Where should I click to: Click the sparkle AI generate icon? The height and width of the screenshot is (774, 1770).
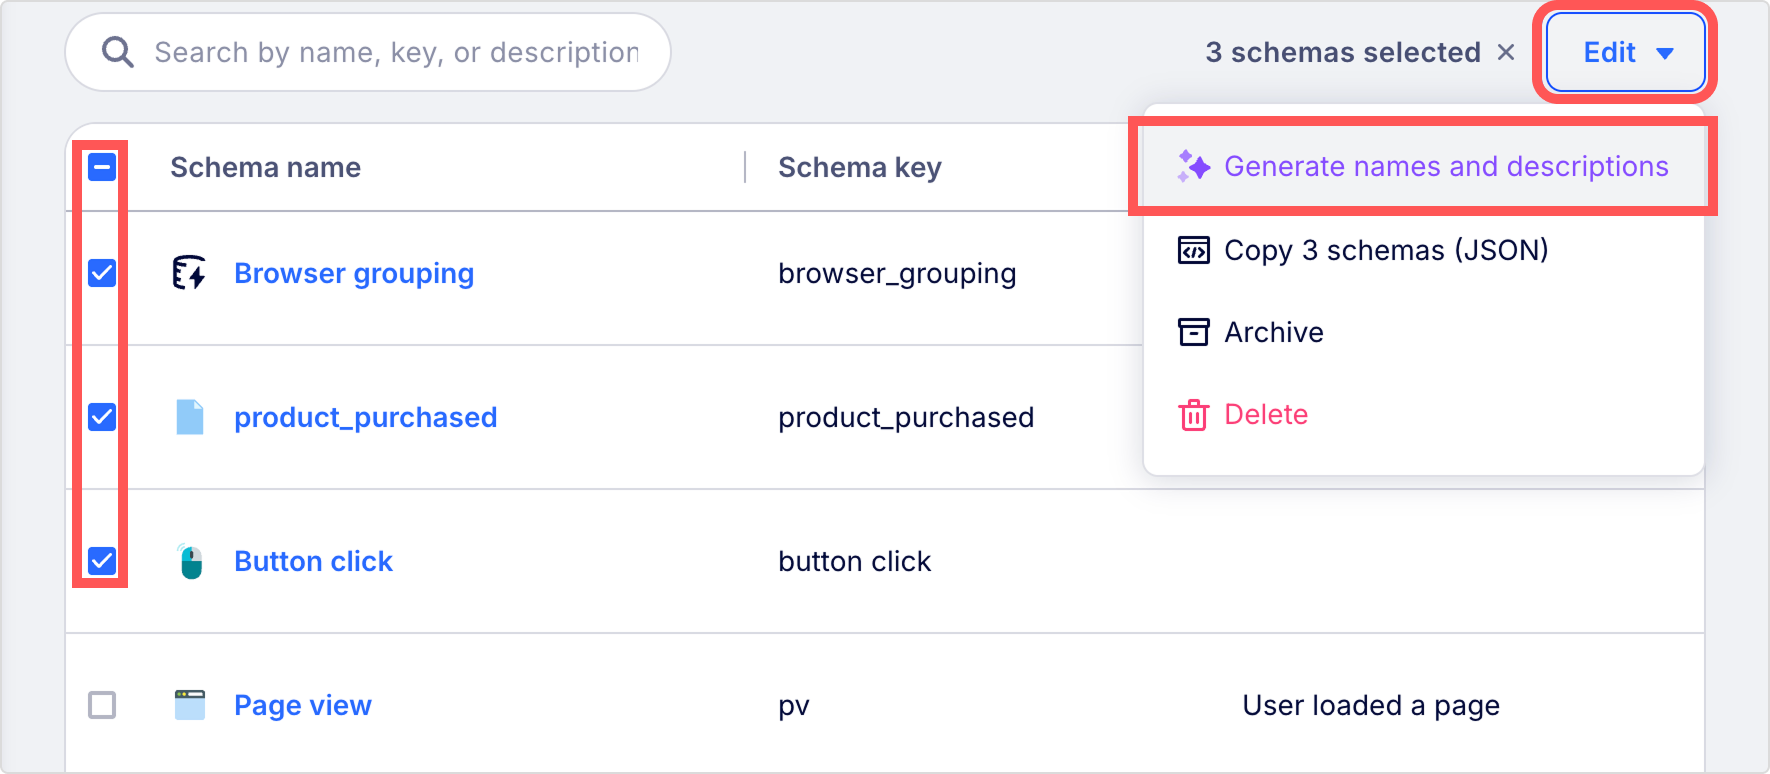click(1193, 166)
